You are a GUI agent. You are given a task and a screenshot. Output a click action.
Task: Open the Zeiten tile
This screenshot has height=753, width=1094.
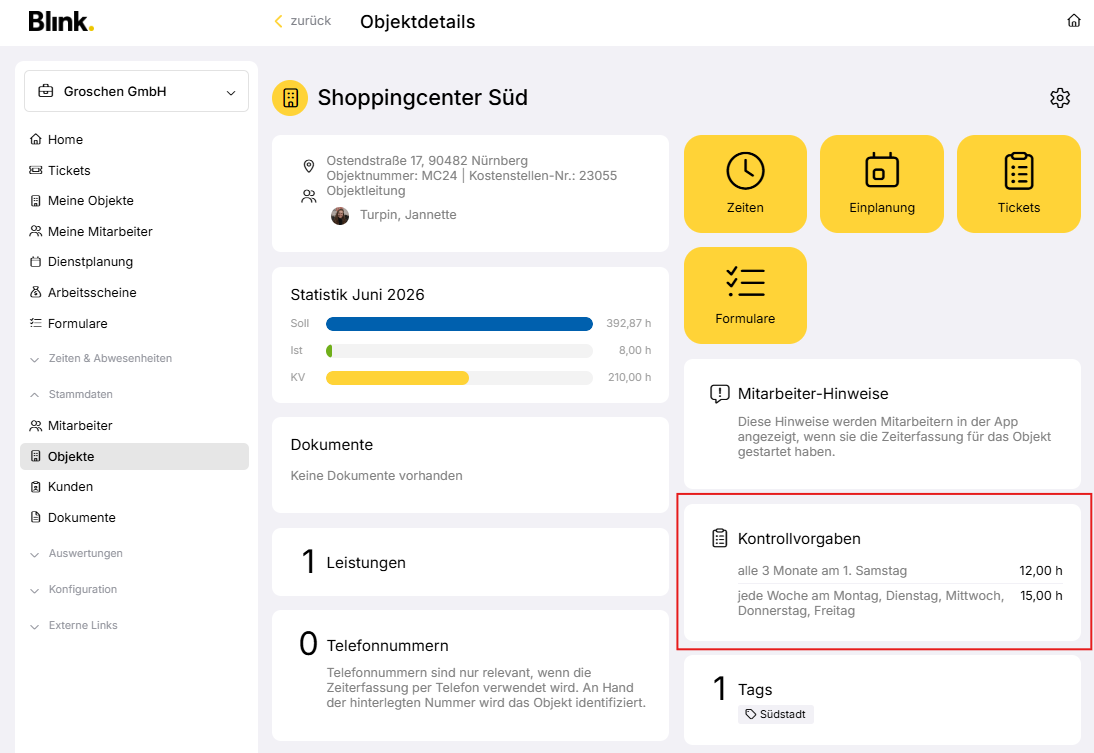[745, 184]
